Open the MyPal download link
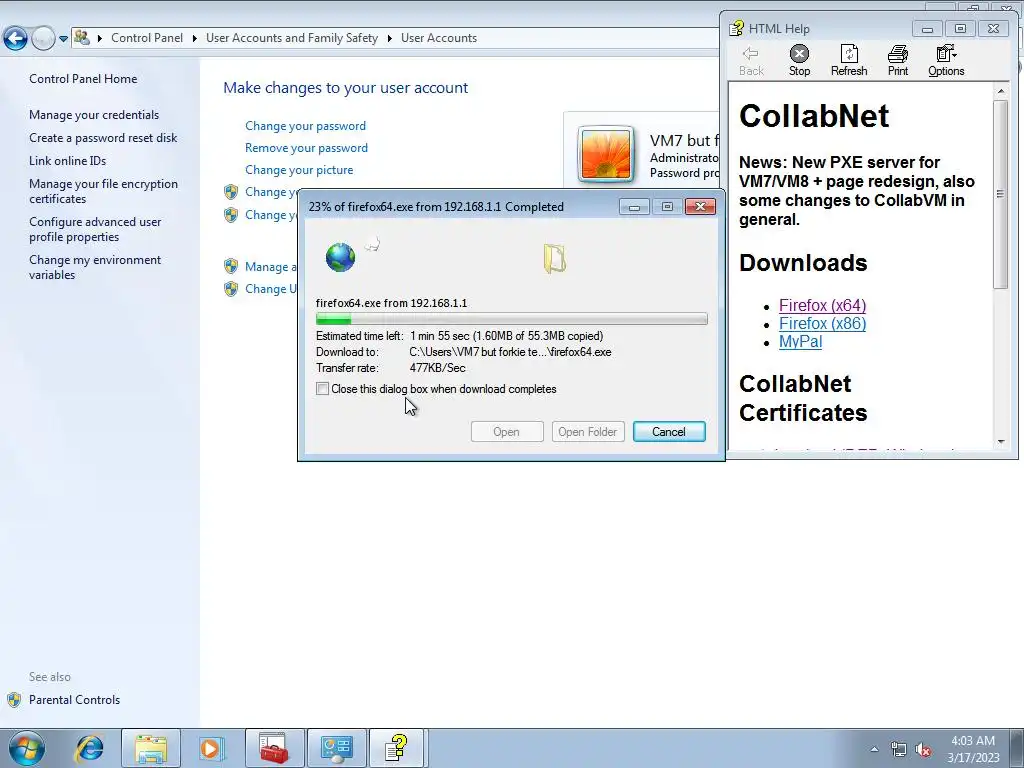Viewport: 1024px width, 768px height. point(800,342)
